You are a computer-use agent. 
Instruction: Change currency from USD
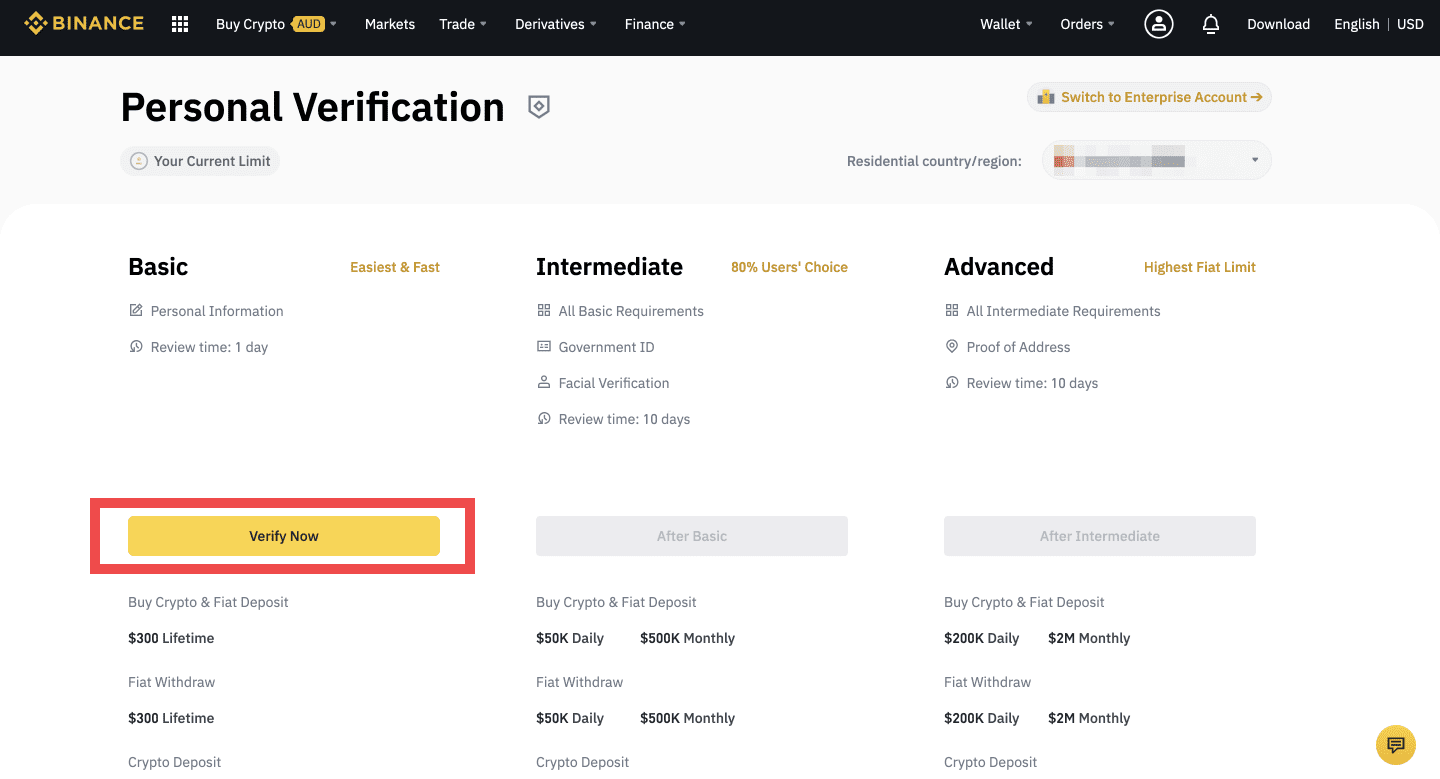pos(1410,24)
